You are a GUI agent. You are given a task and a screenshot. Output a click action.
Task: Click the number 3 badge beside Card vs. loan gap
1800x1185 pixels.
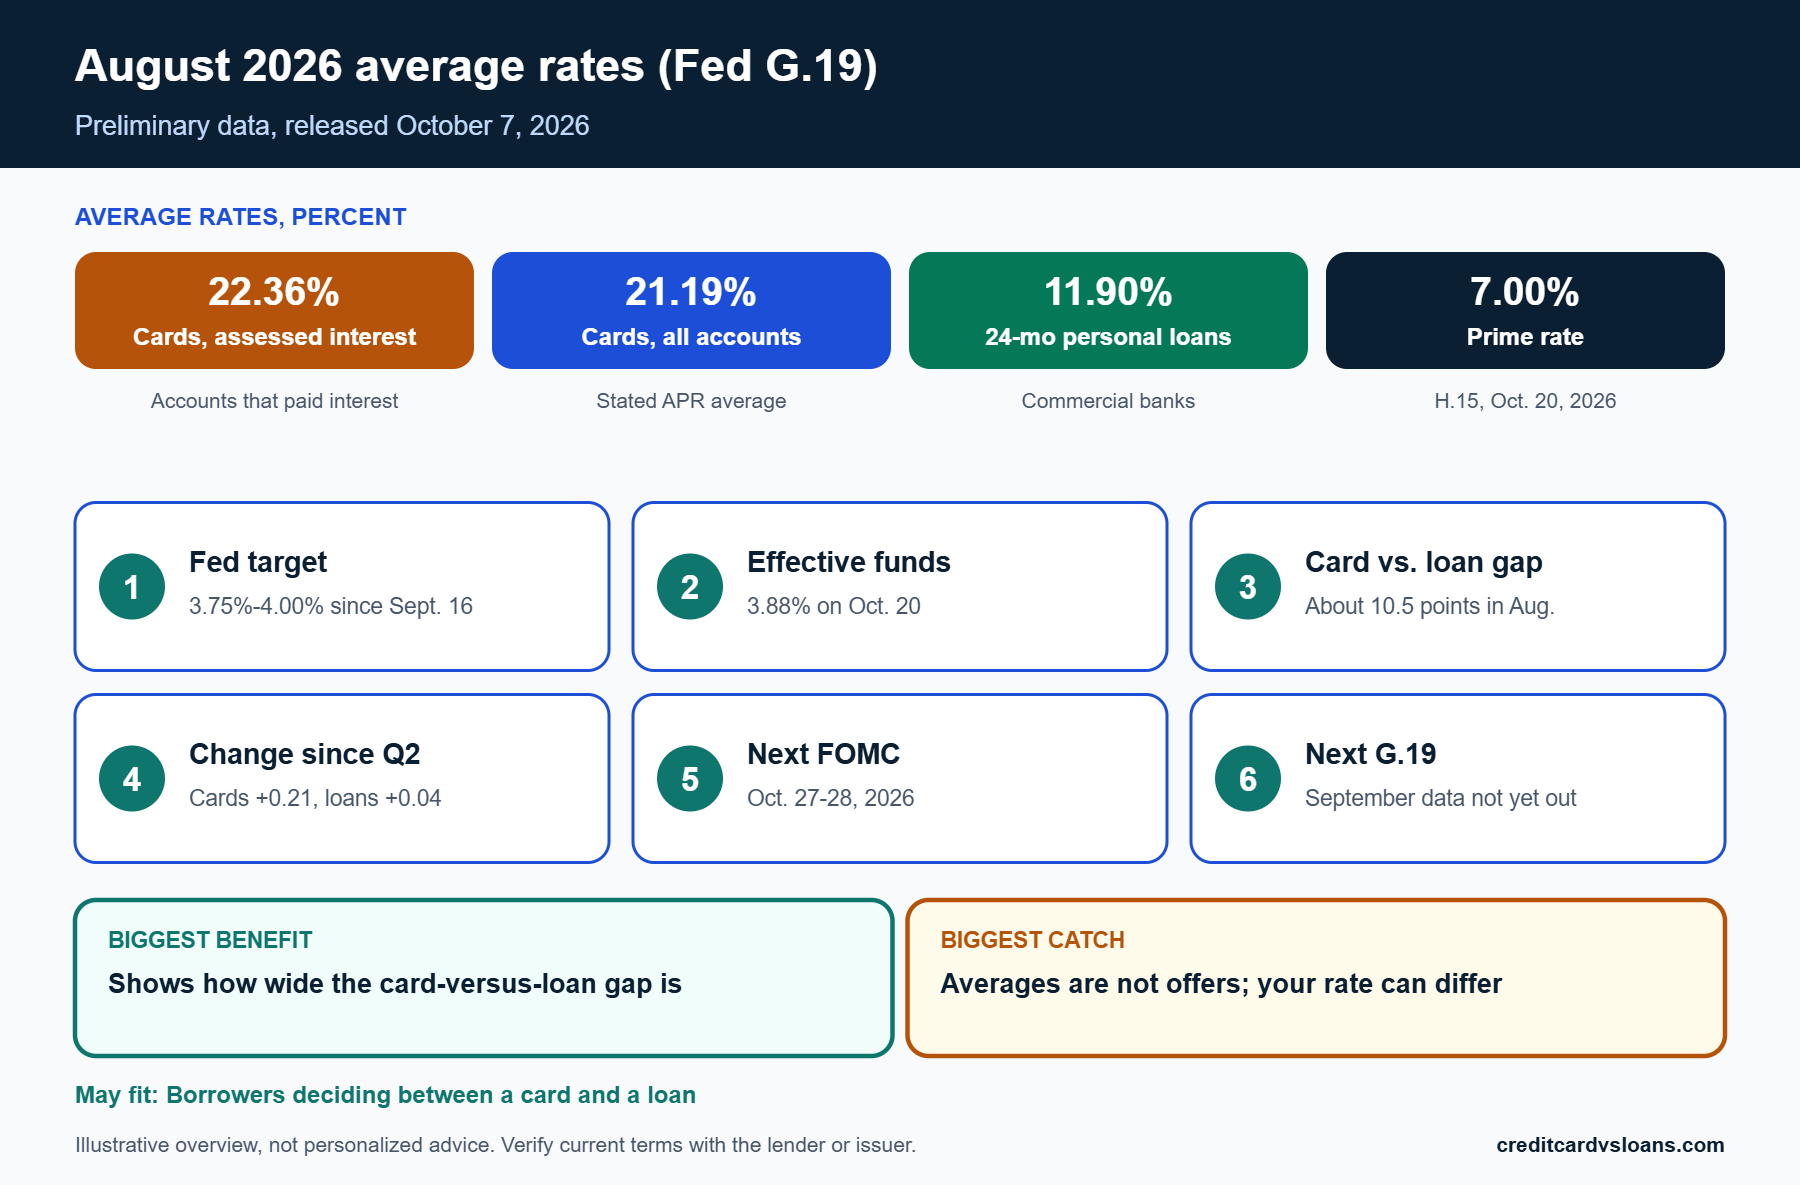(x=1248, y=587)
